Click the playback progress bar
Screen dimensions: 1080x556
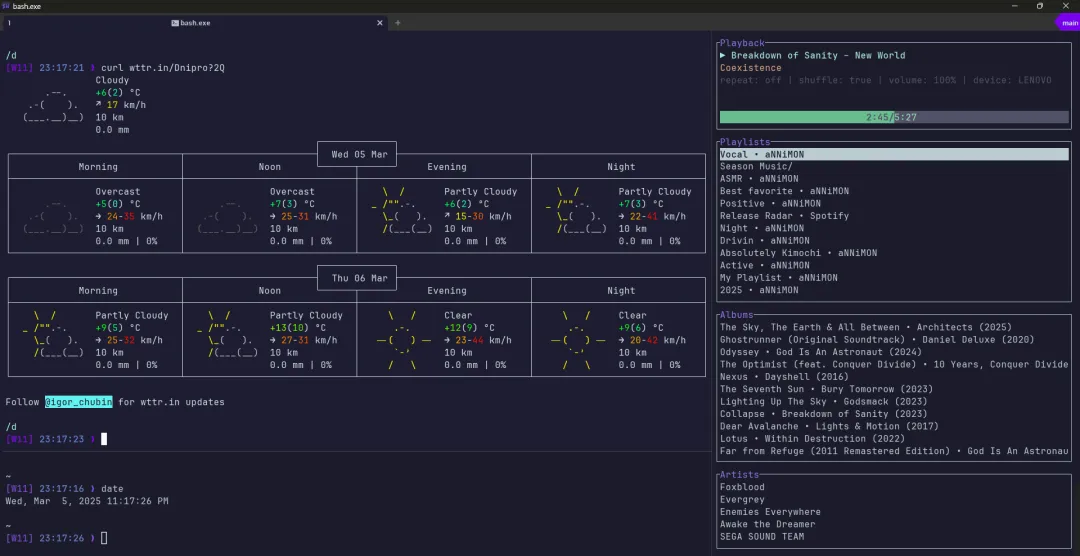(x=894, y=117)
